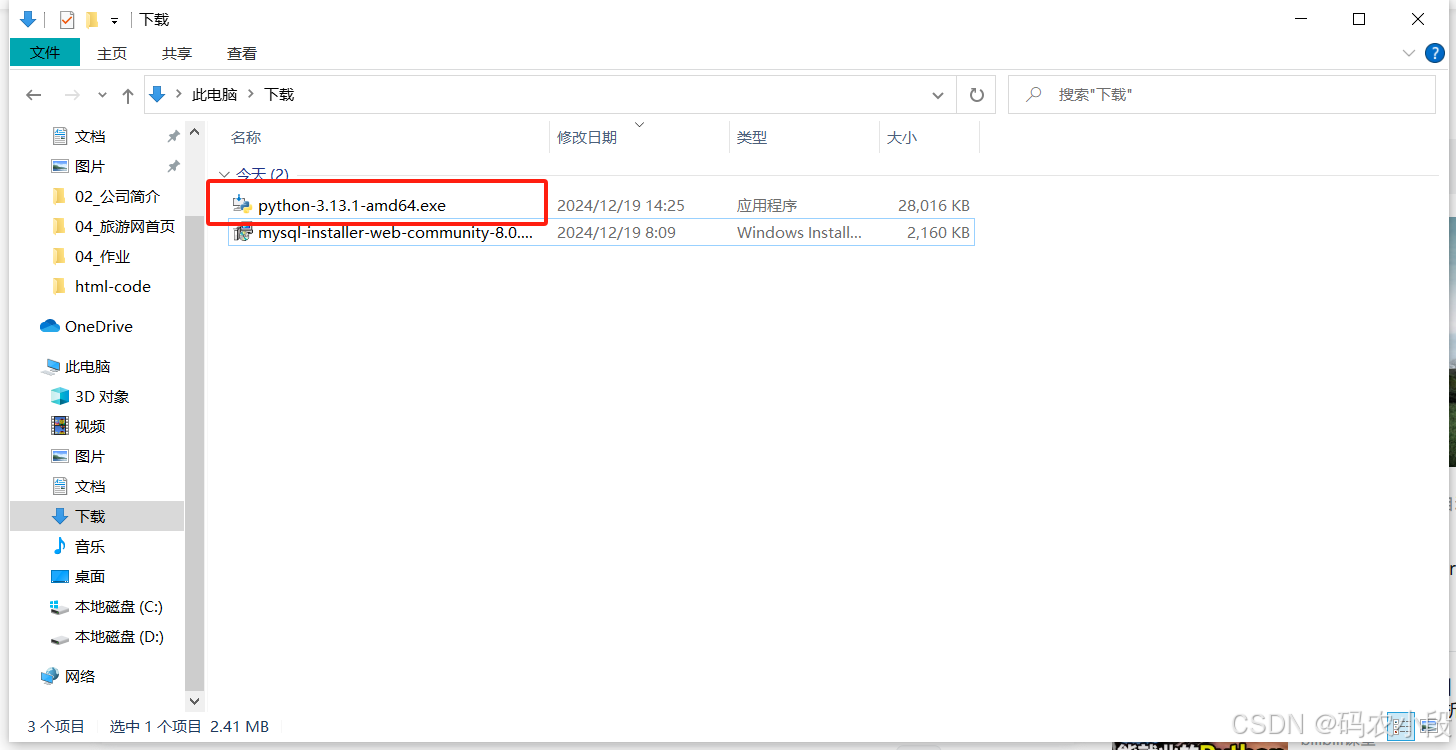Click the 本地磁盘 (C:) drive icon
This screenshot has height=750, width=1456.
coord(60,607)
